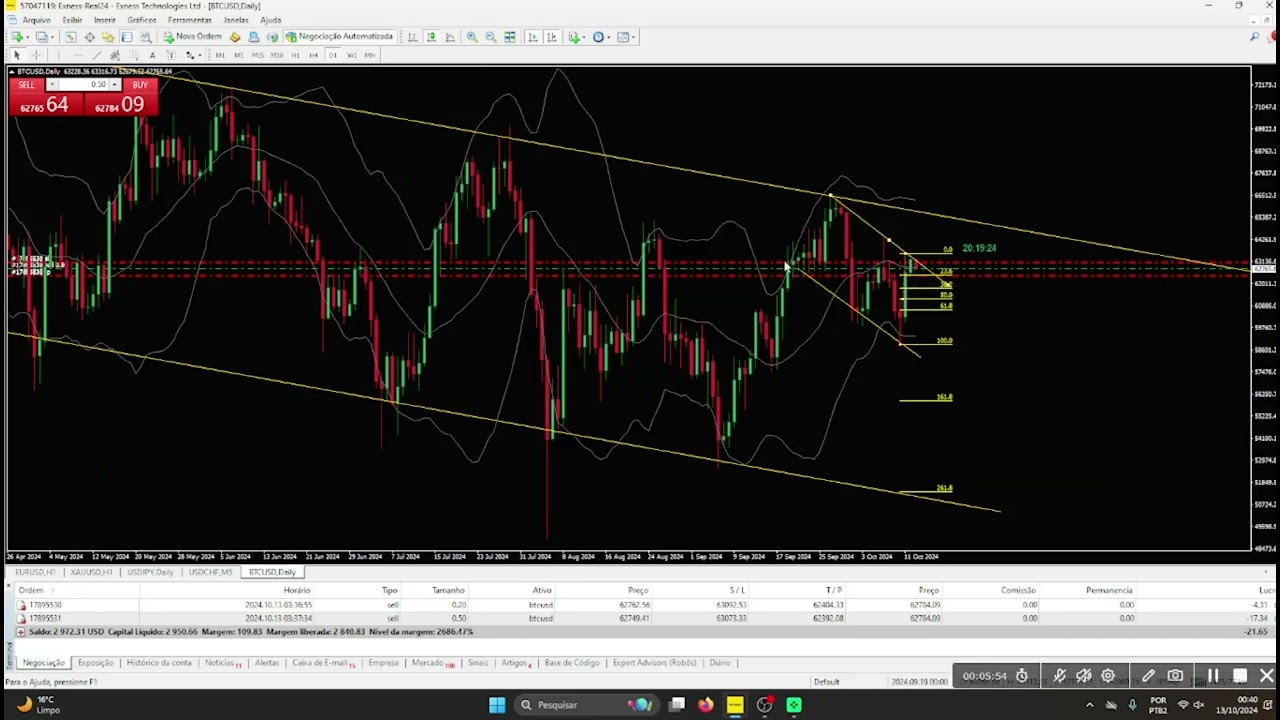1280x720 pixels.
Task: Open the Market Watch panel icon
Action: [x=70, y=37]
